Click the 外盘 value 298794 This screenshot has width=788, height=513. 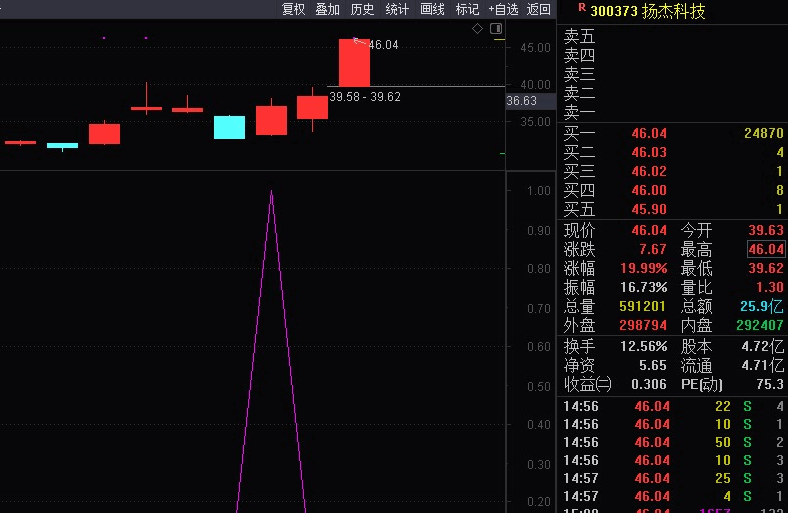point(642,325)
